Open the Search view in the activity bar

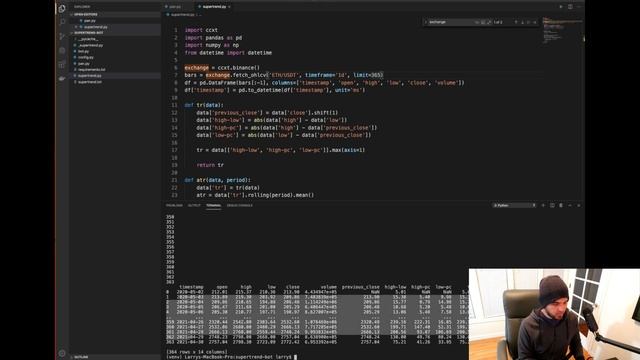pyautogui.click(x=62, y=22)
